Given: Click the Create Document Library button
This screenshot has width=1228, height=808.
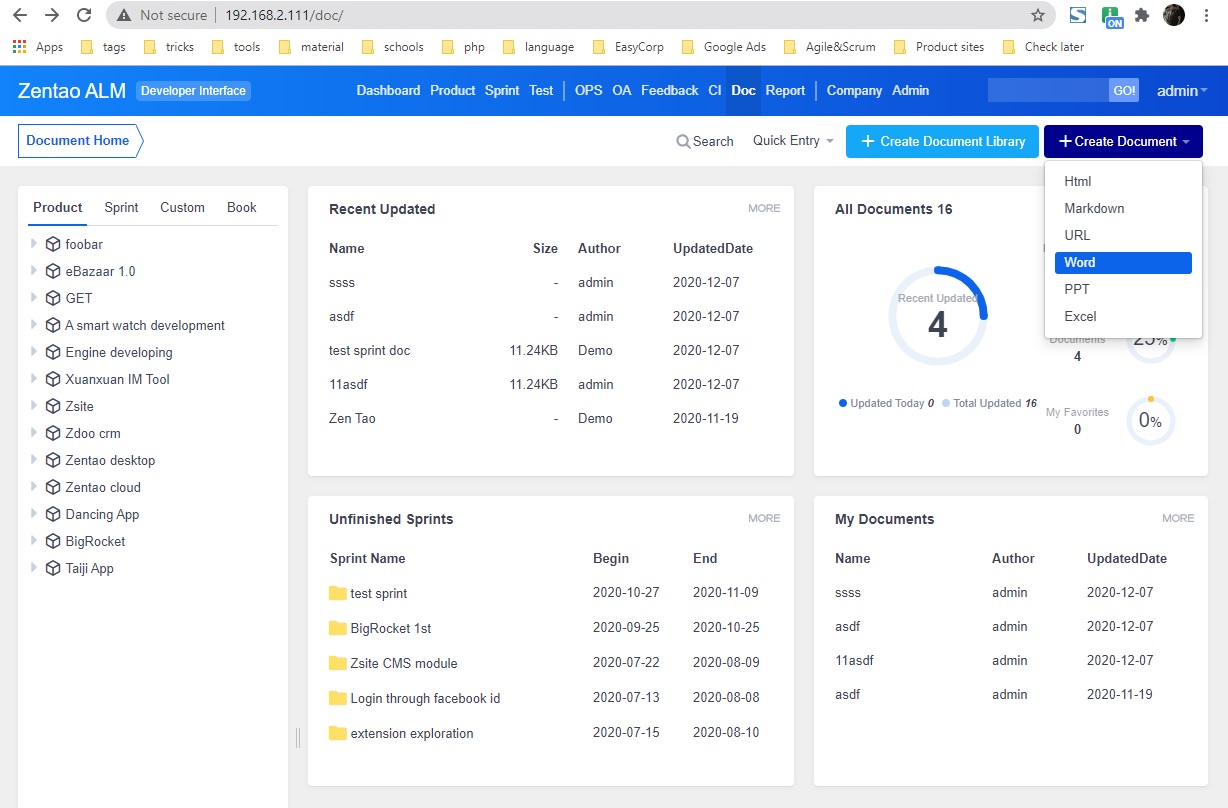Looking at the screenshot, I should [x=942, y=141].
